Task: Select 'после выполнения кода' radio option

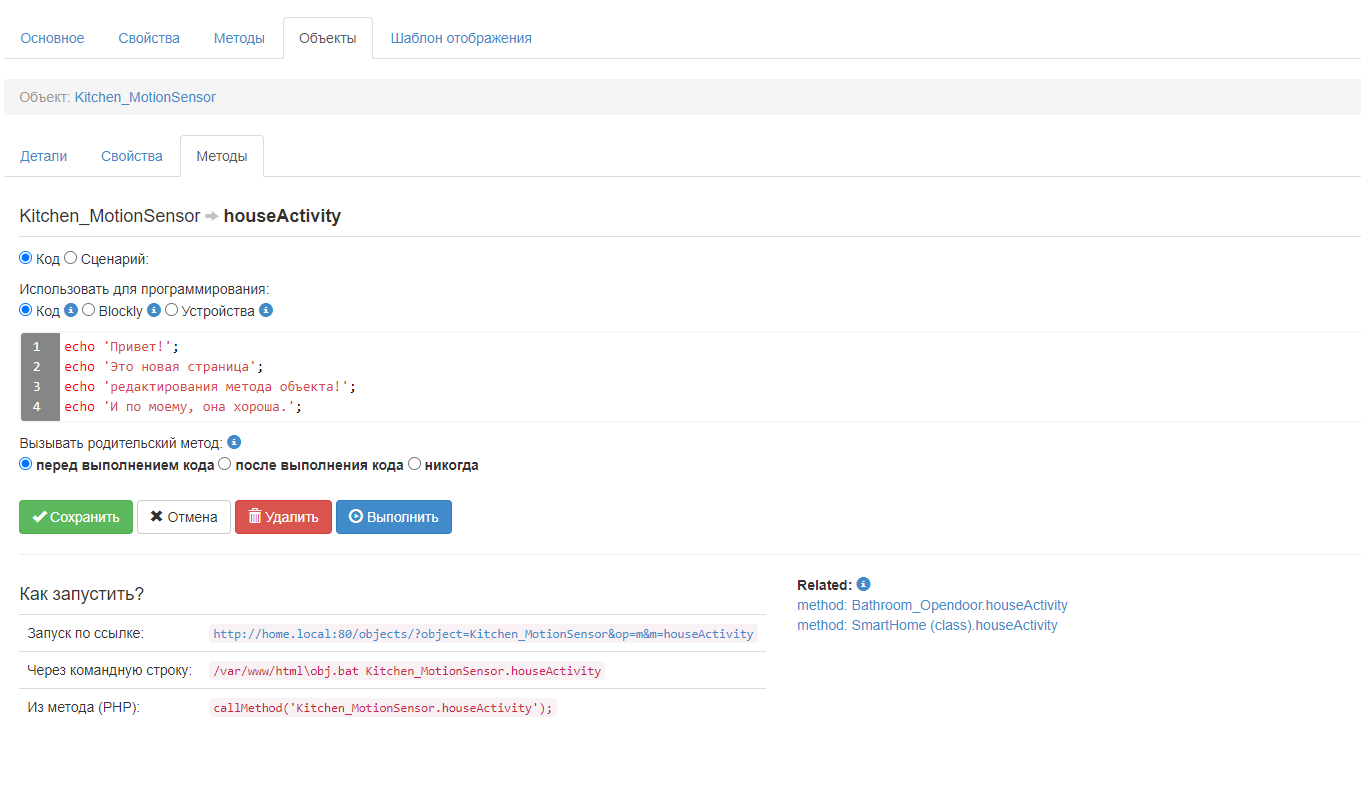Action: (x=225, y=464)
